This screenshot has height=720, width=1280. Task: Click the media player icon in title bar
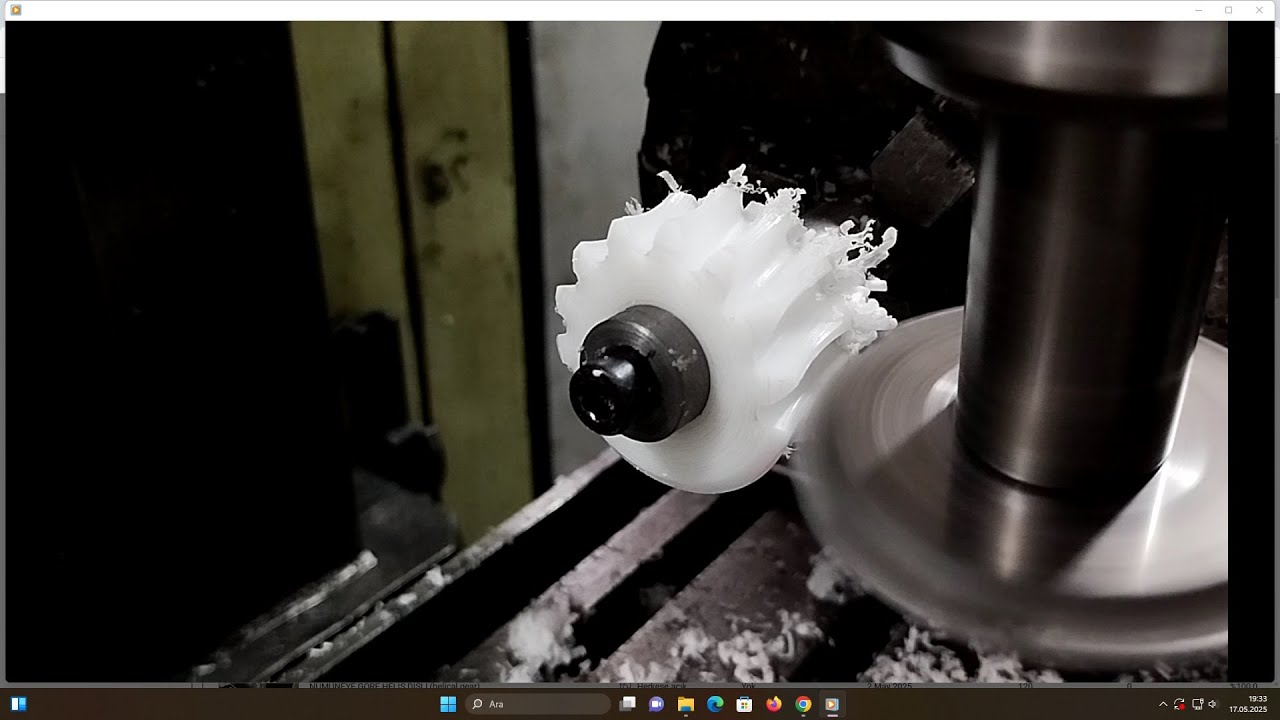click(16, 10)
